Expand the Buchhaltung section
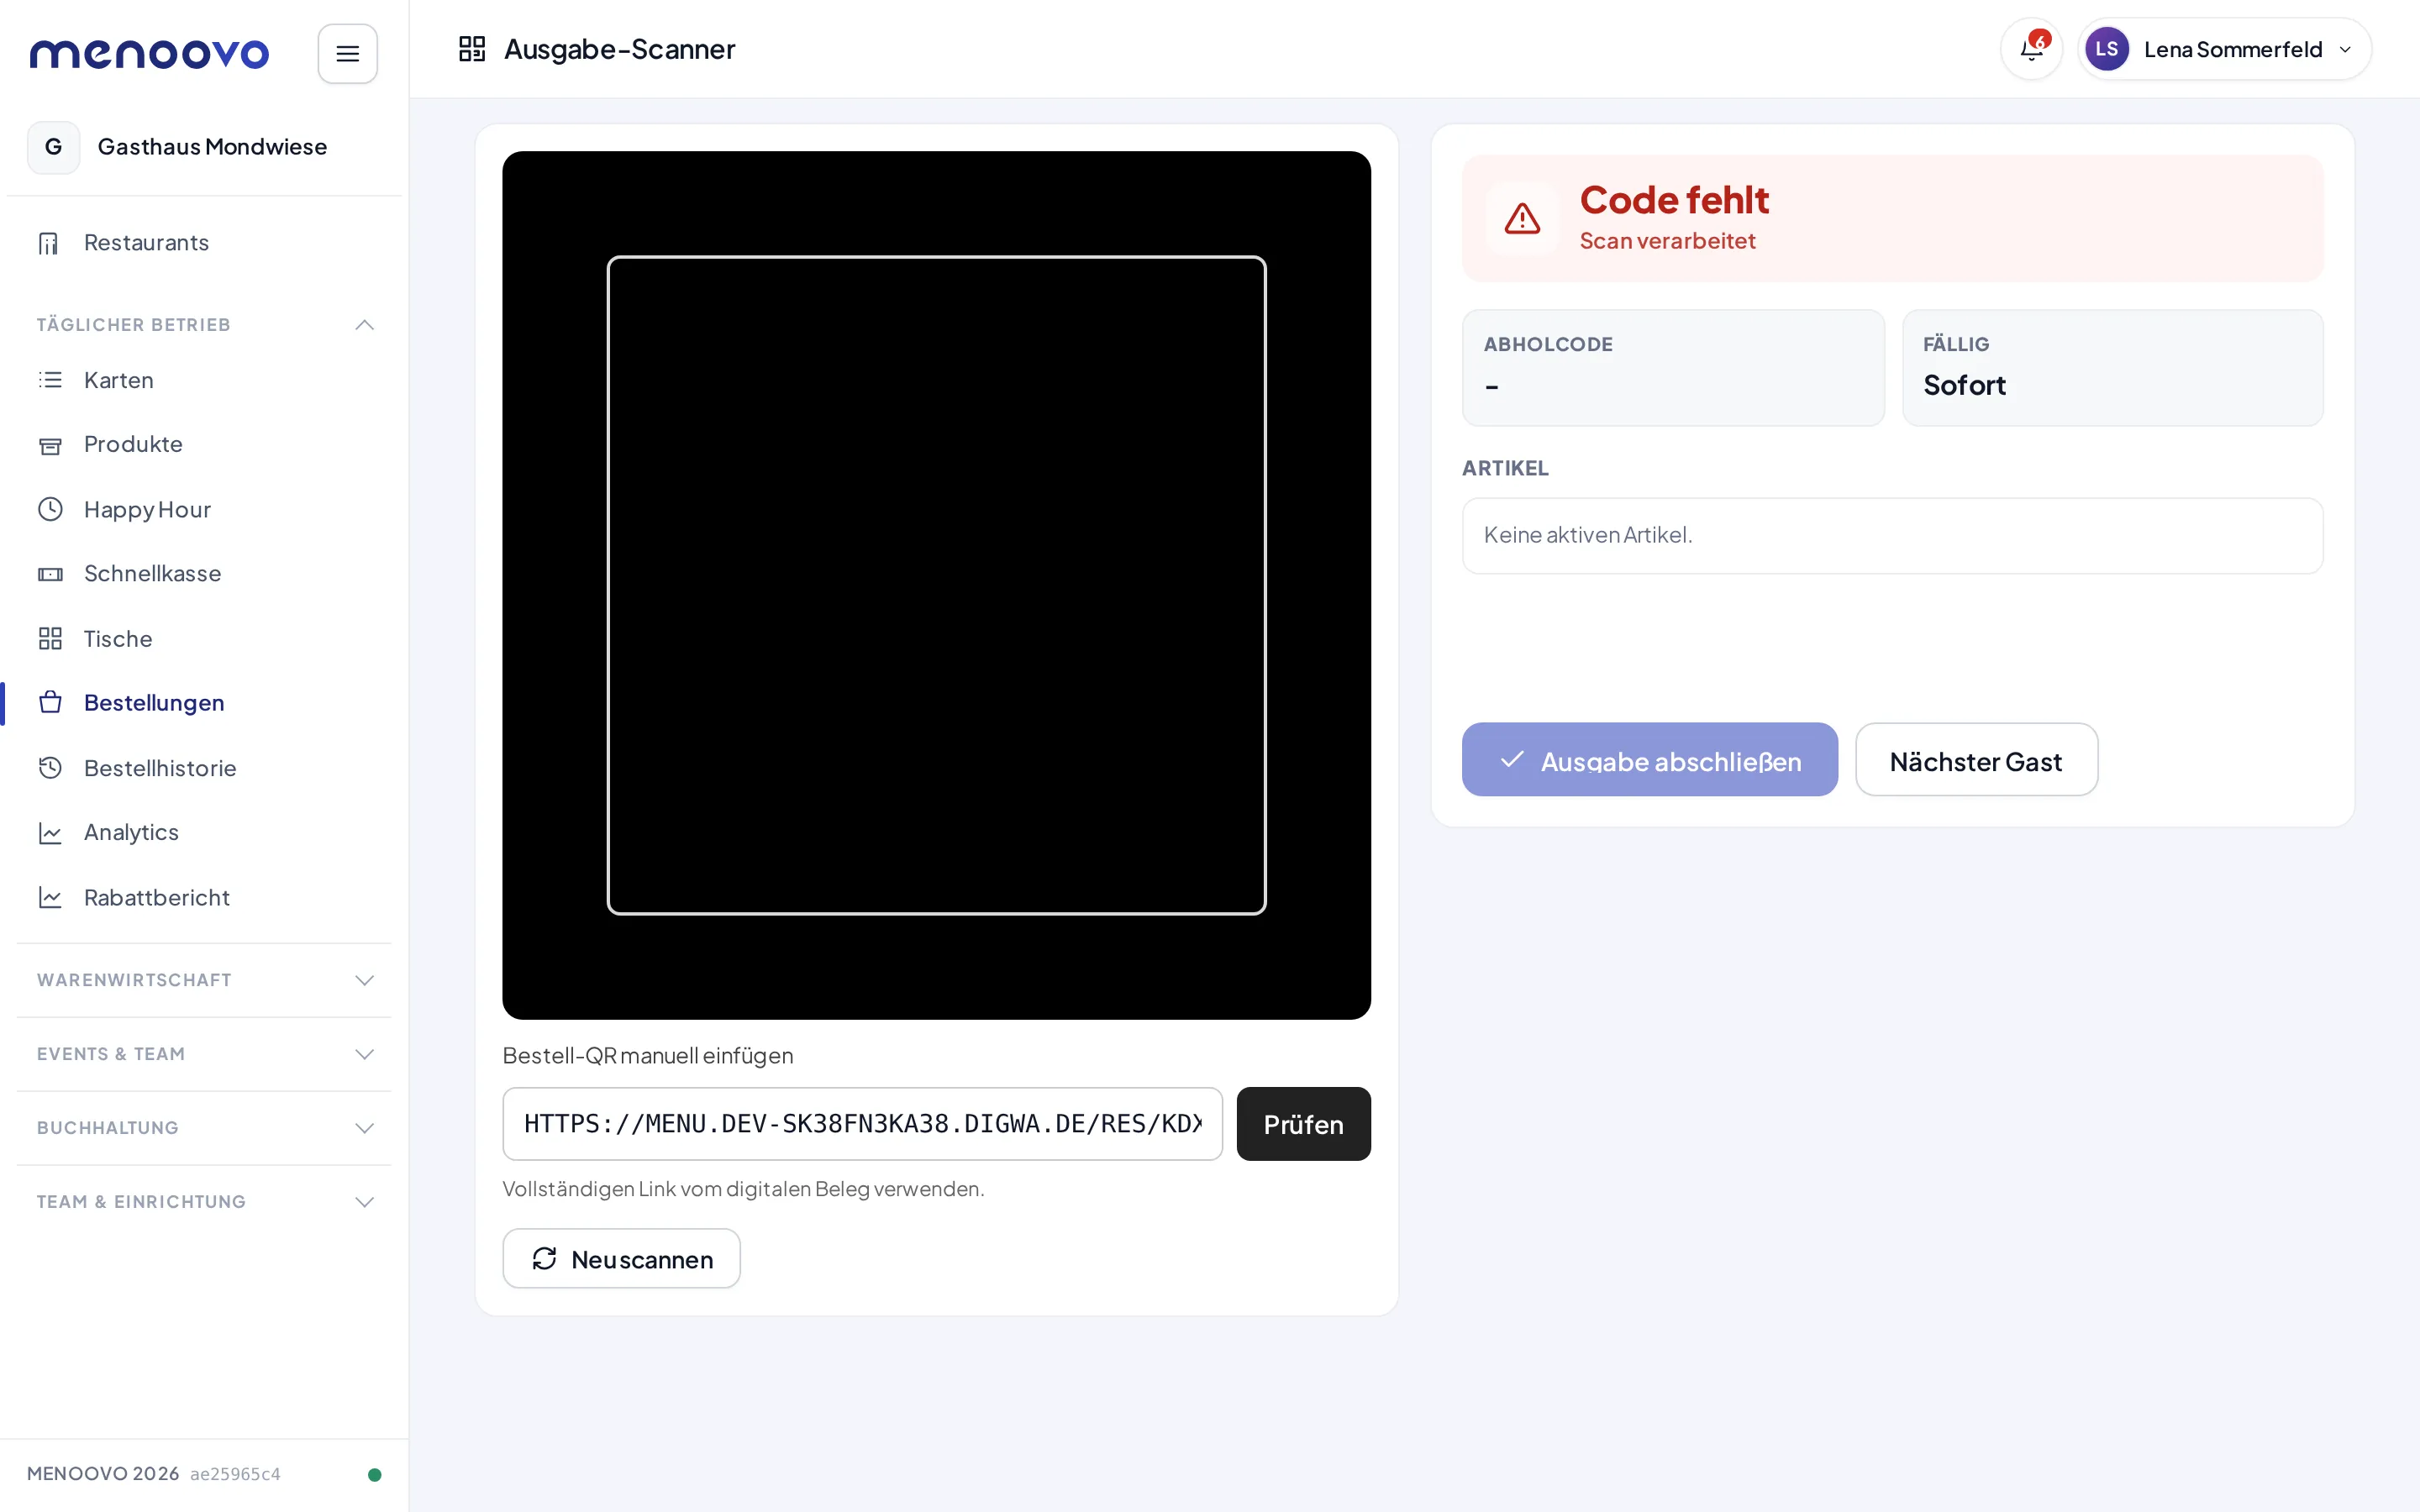The width and height of the screenshot is (2420, 1512). (x=204, y=1128)
